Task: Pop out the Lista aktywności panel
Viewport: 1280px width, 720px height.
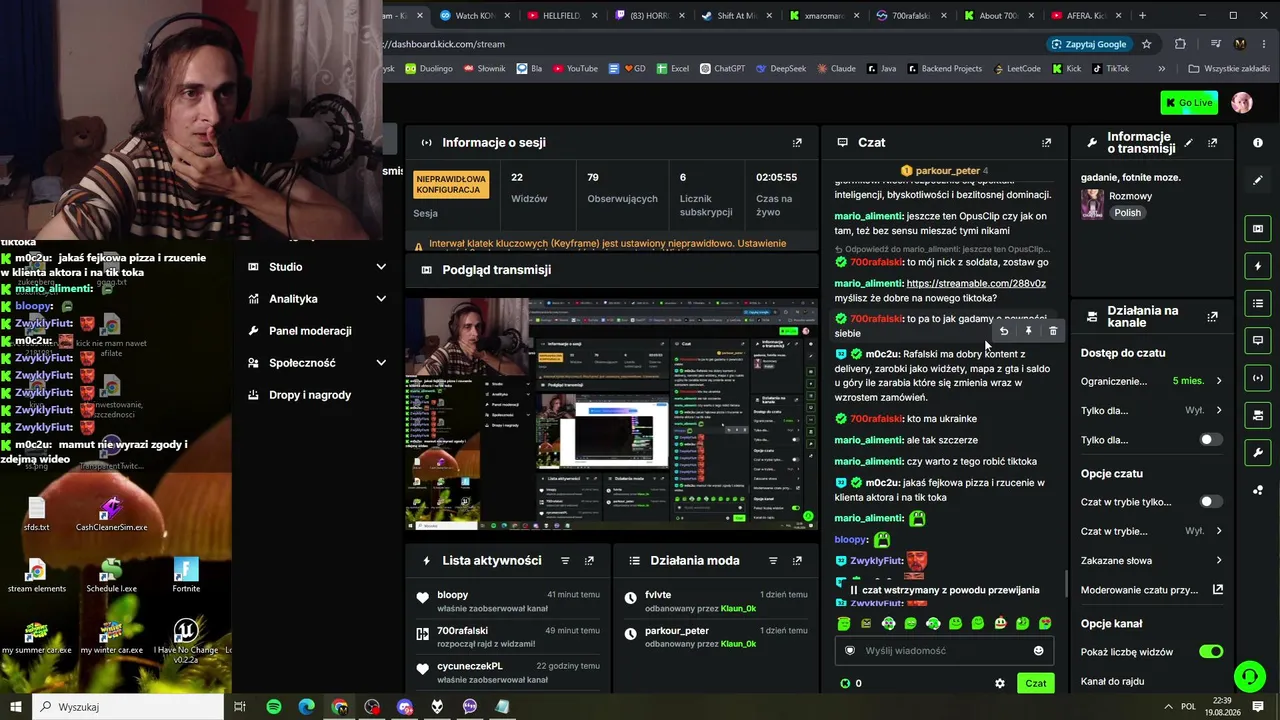Action: pos(589,561)
